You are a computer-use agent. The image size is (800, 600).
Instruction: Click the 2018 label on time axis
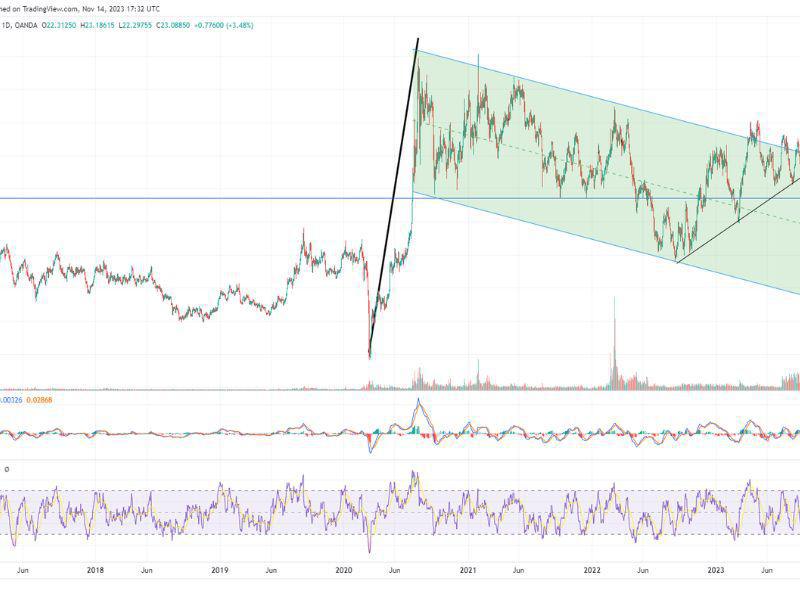tap(95, 570)
